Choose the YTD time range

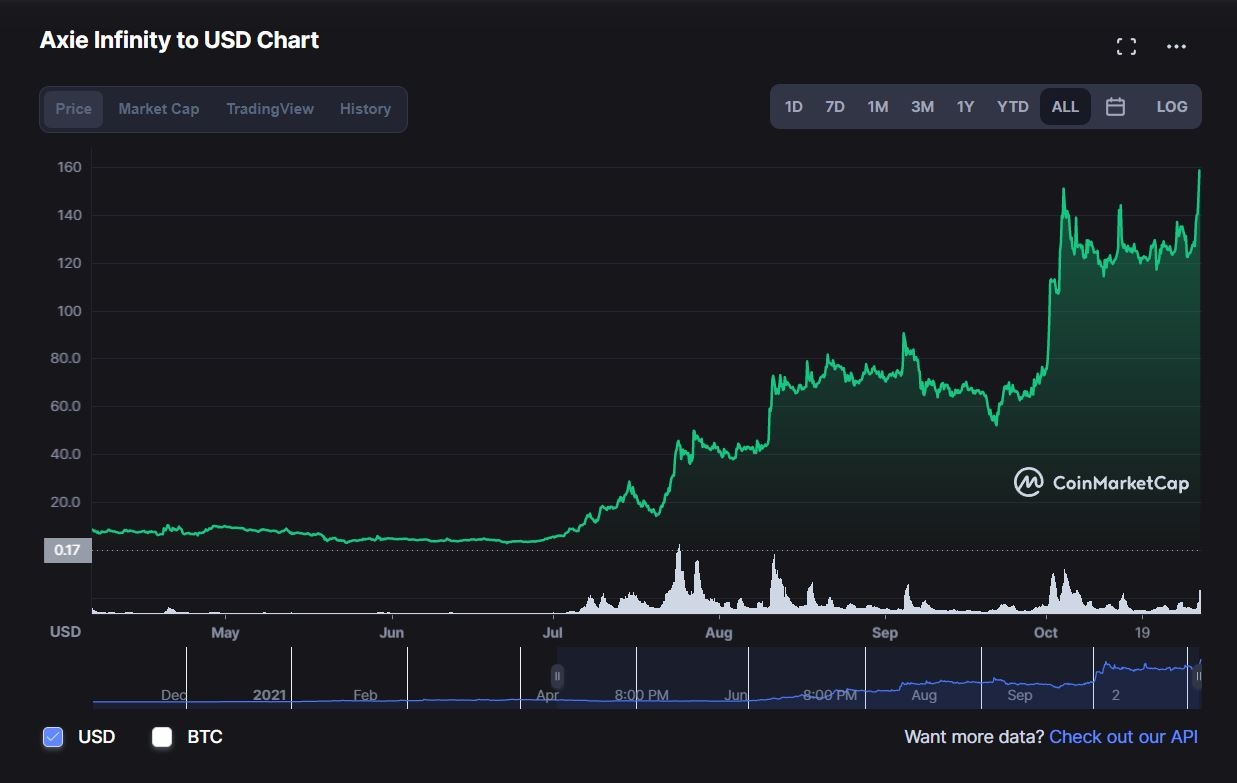(1012, 107)
